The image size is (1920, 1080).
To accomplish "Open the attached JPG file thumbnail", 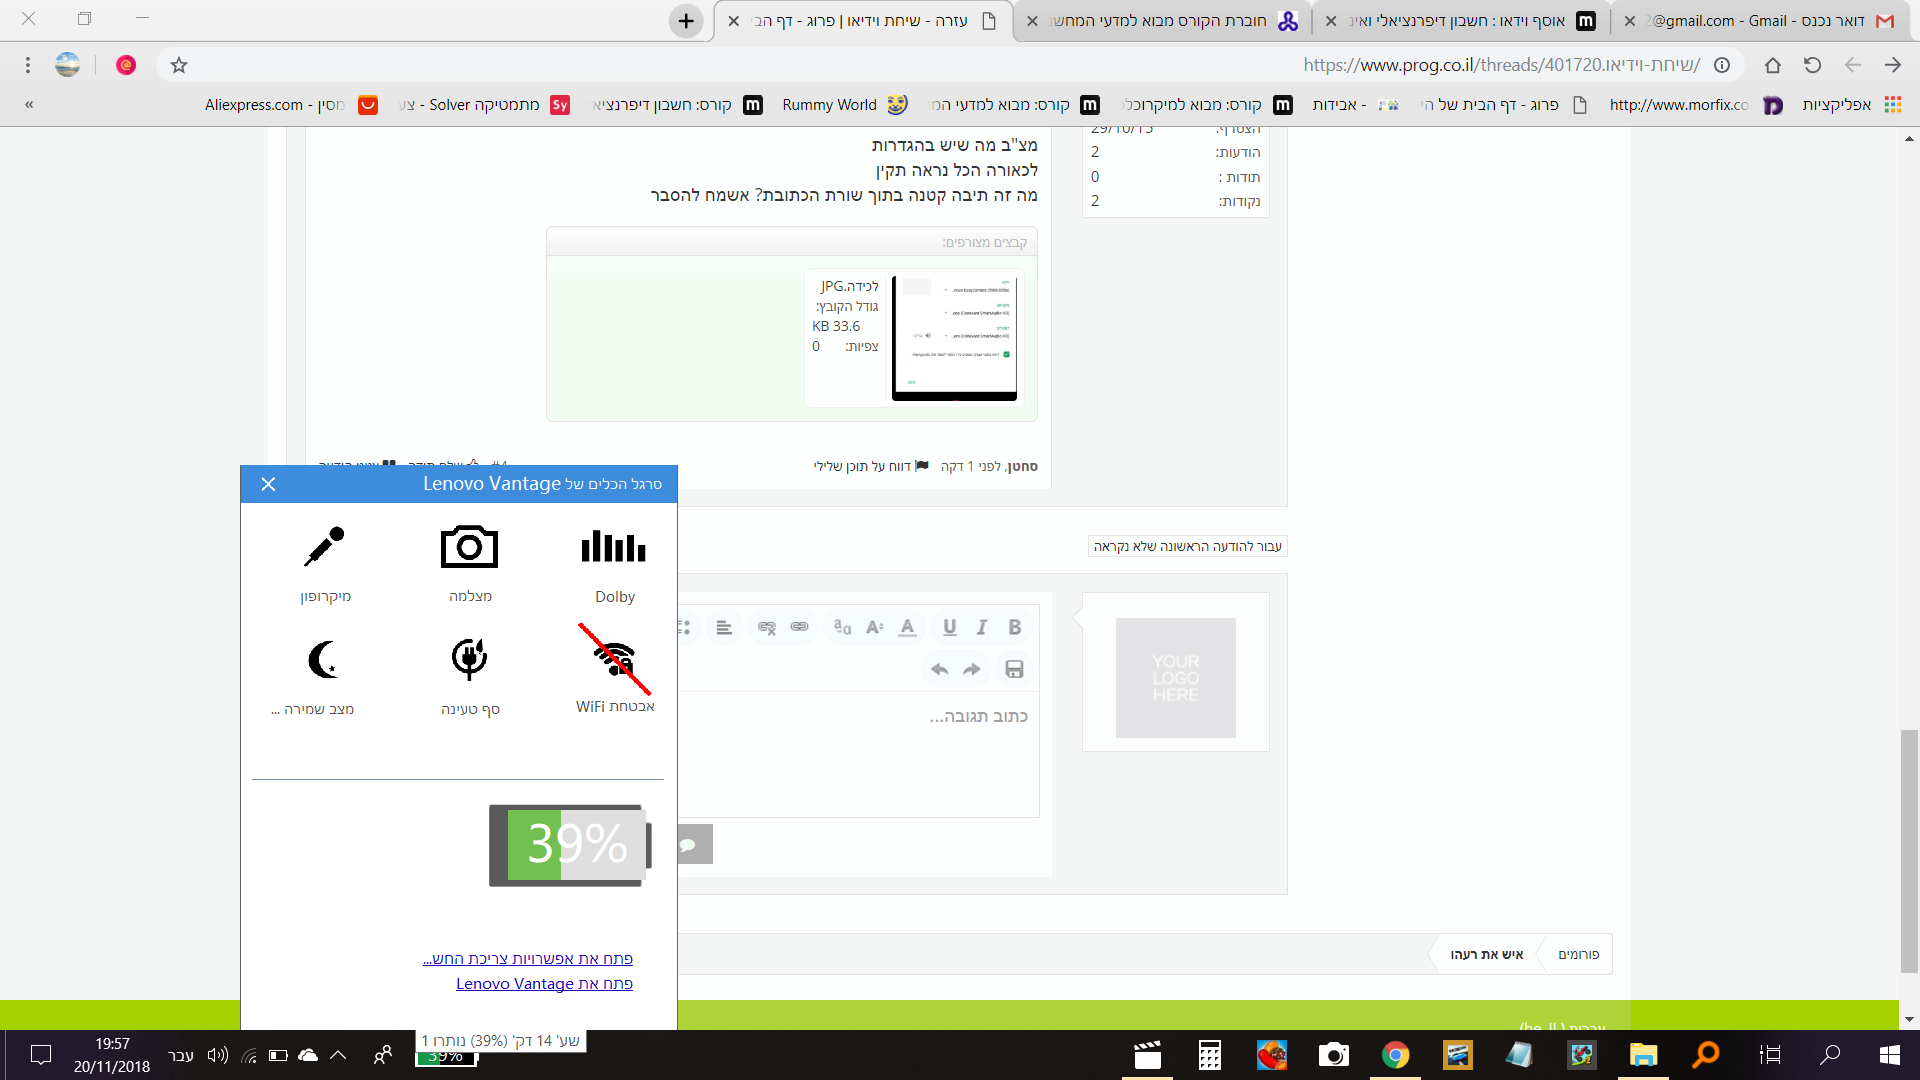I will [954, 338].
